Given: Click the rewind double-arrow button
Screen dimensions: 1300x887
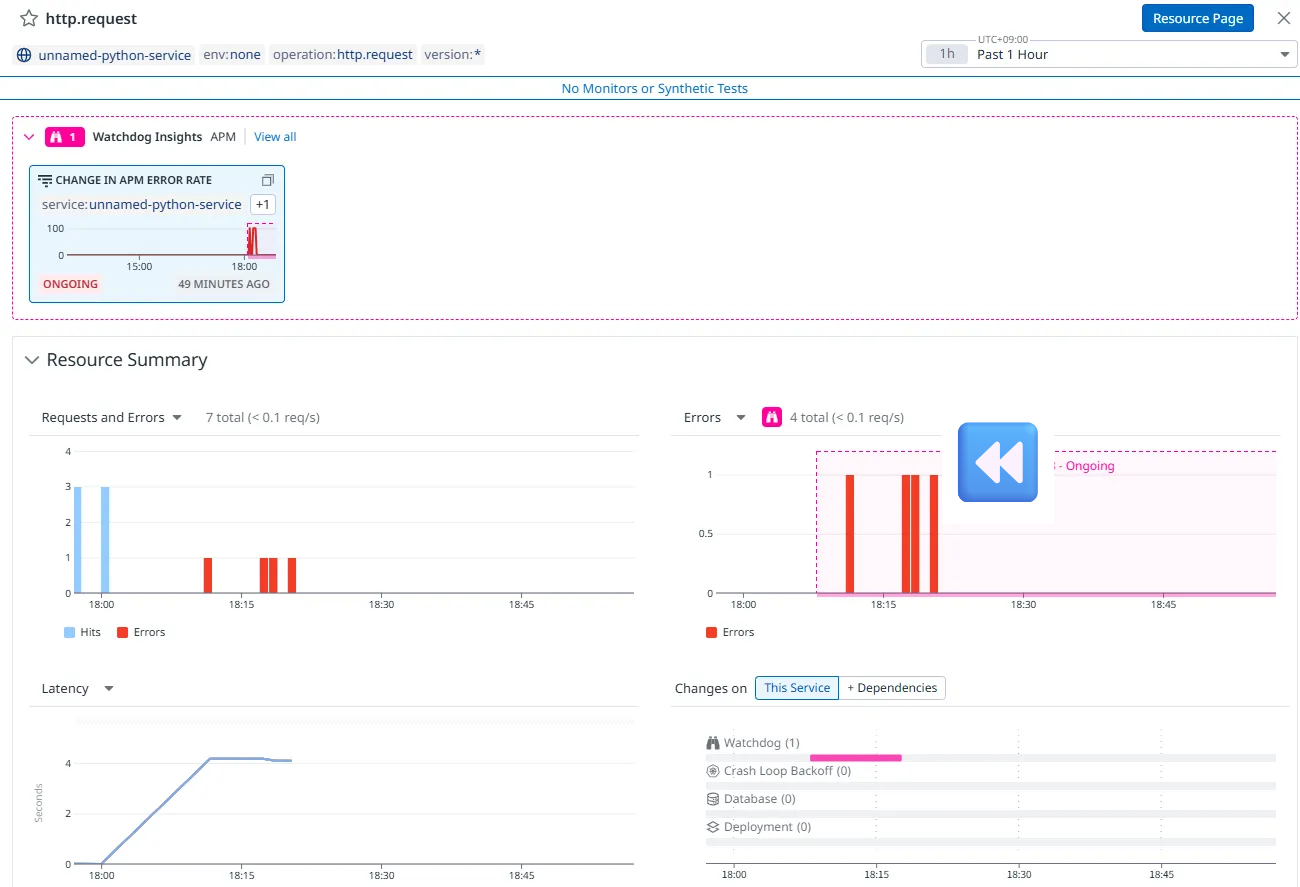Looking at the screenshot, I should coord(997,462).
